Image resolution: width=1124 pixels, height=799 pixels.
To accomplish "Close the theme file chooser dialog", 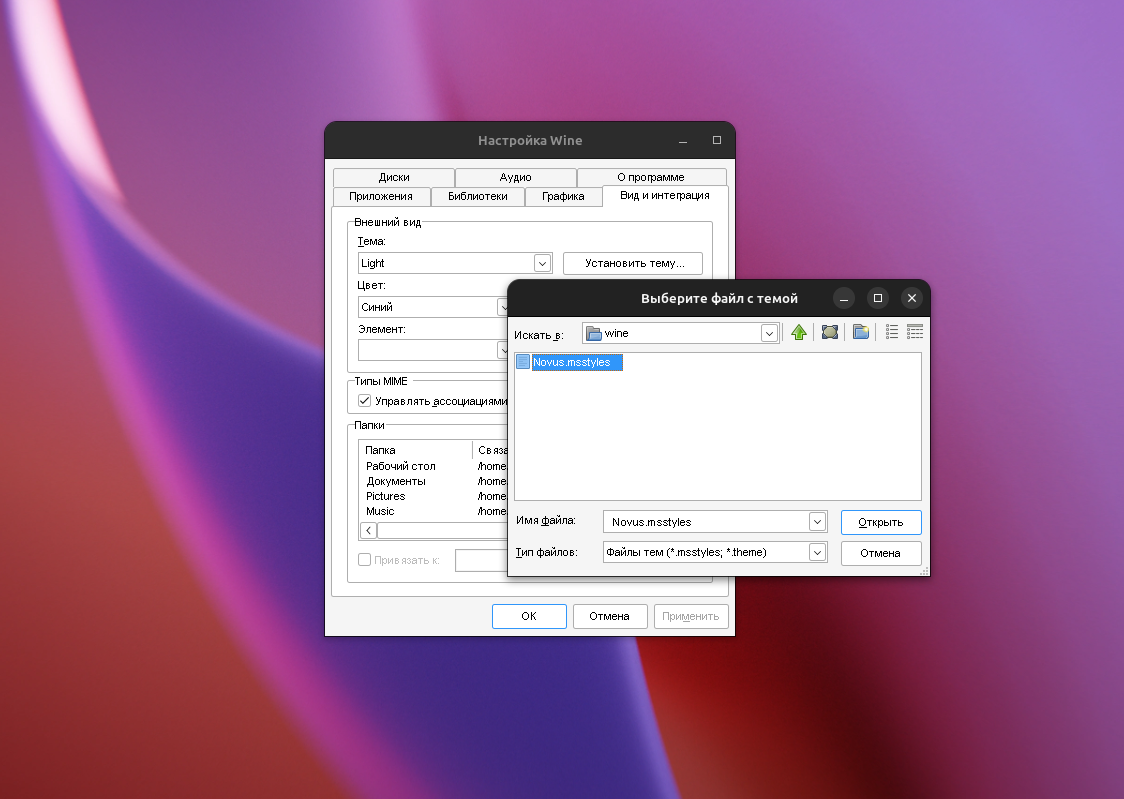I will 911,298.
